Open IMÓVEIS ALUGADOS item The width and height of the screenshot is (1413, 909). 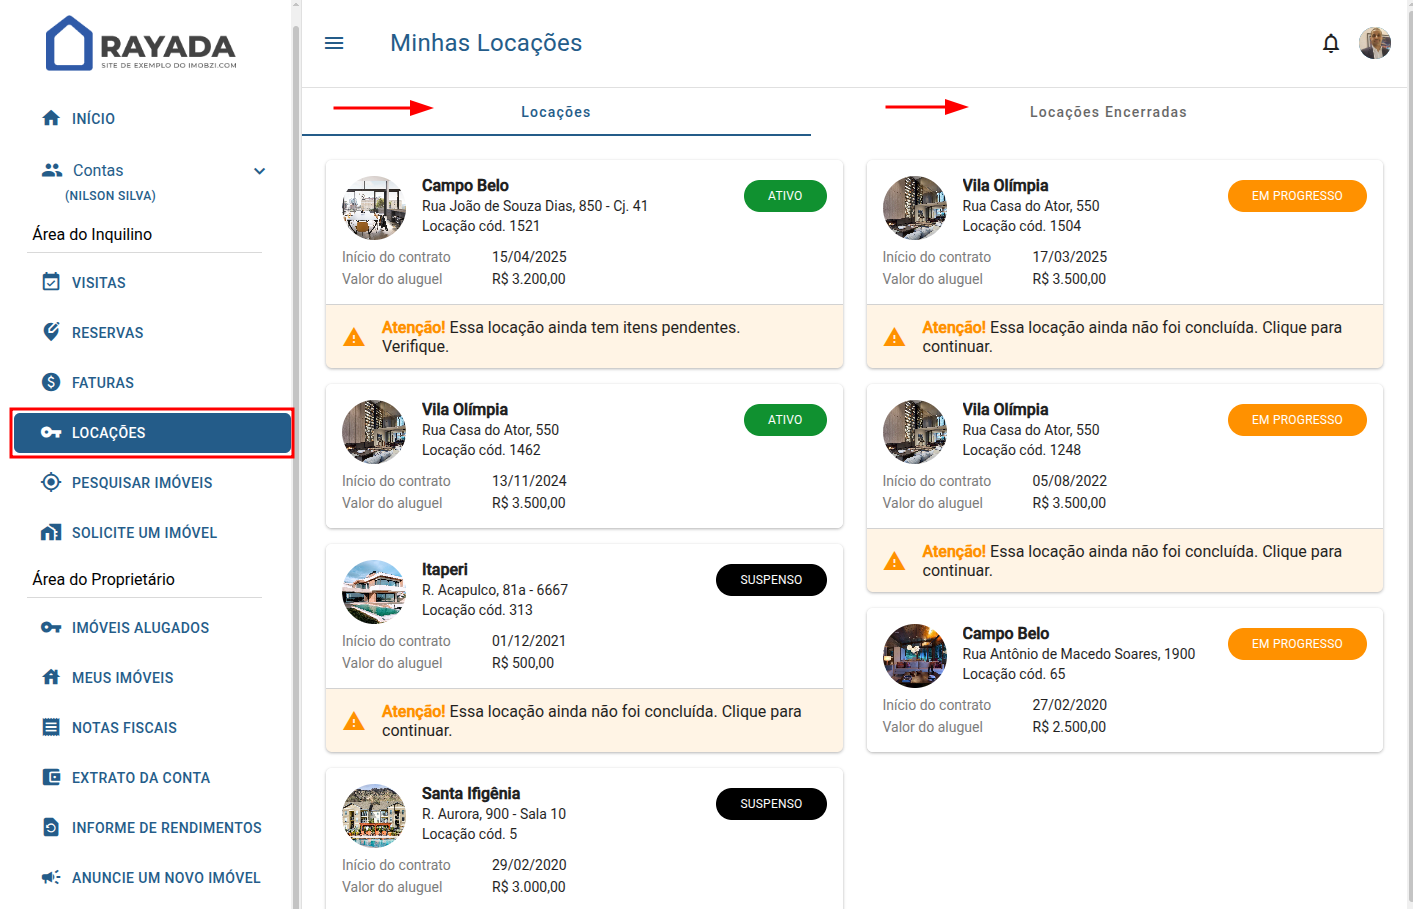141,628
